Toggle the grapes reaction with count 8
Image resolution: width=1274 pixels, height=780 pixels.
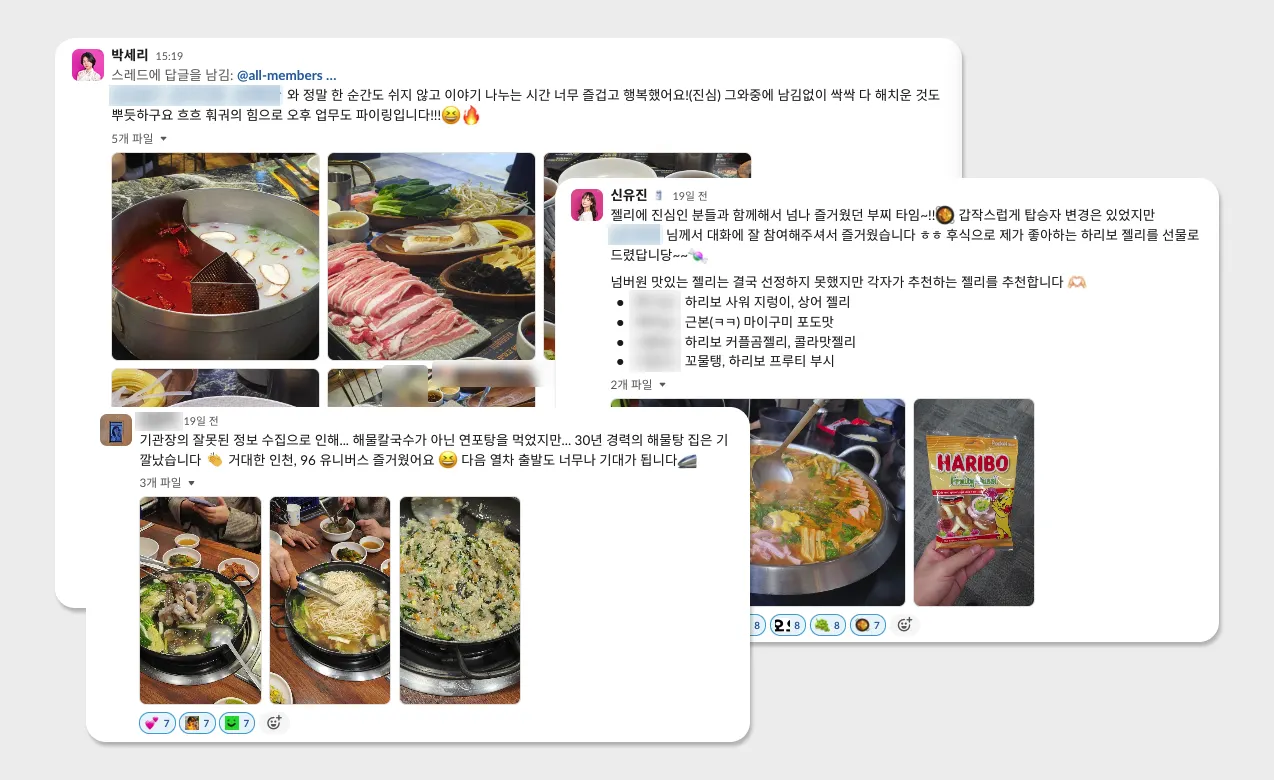pyautogui.click(x=828, y=625)
